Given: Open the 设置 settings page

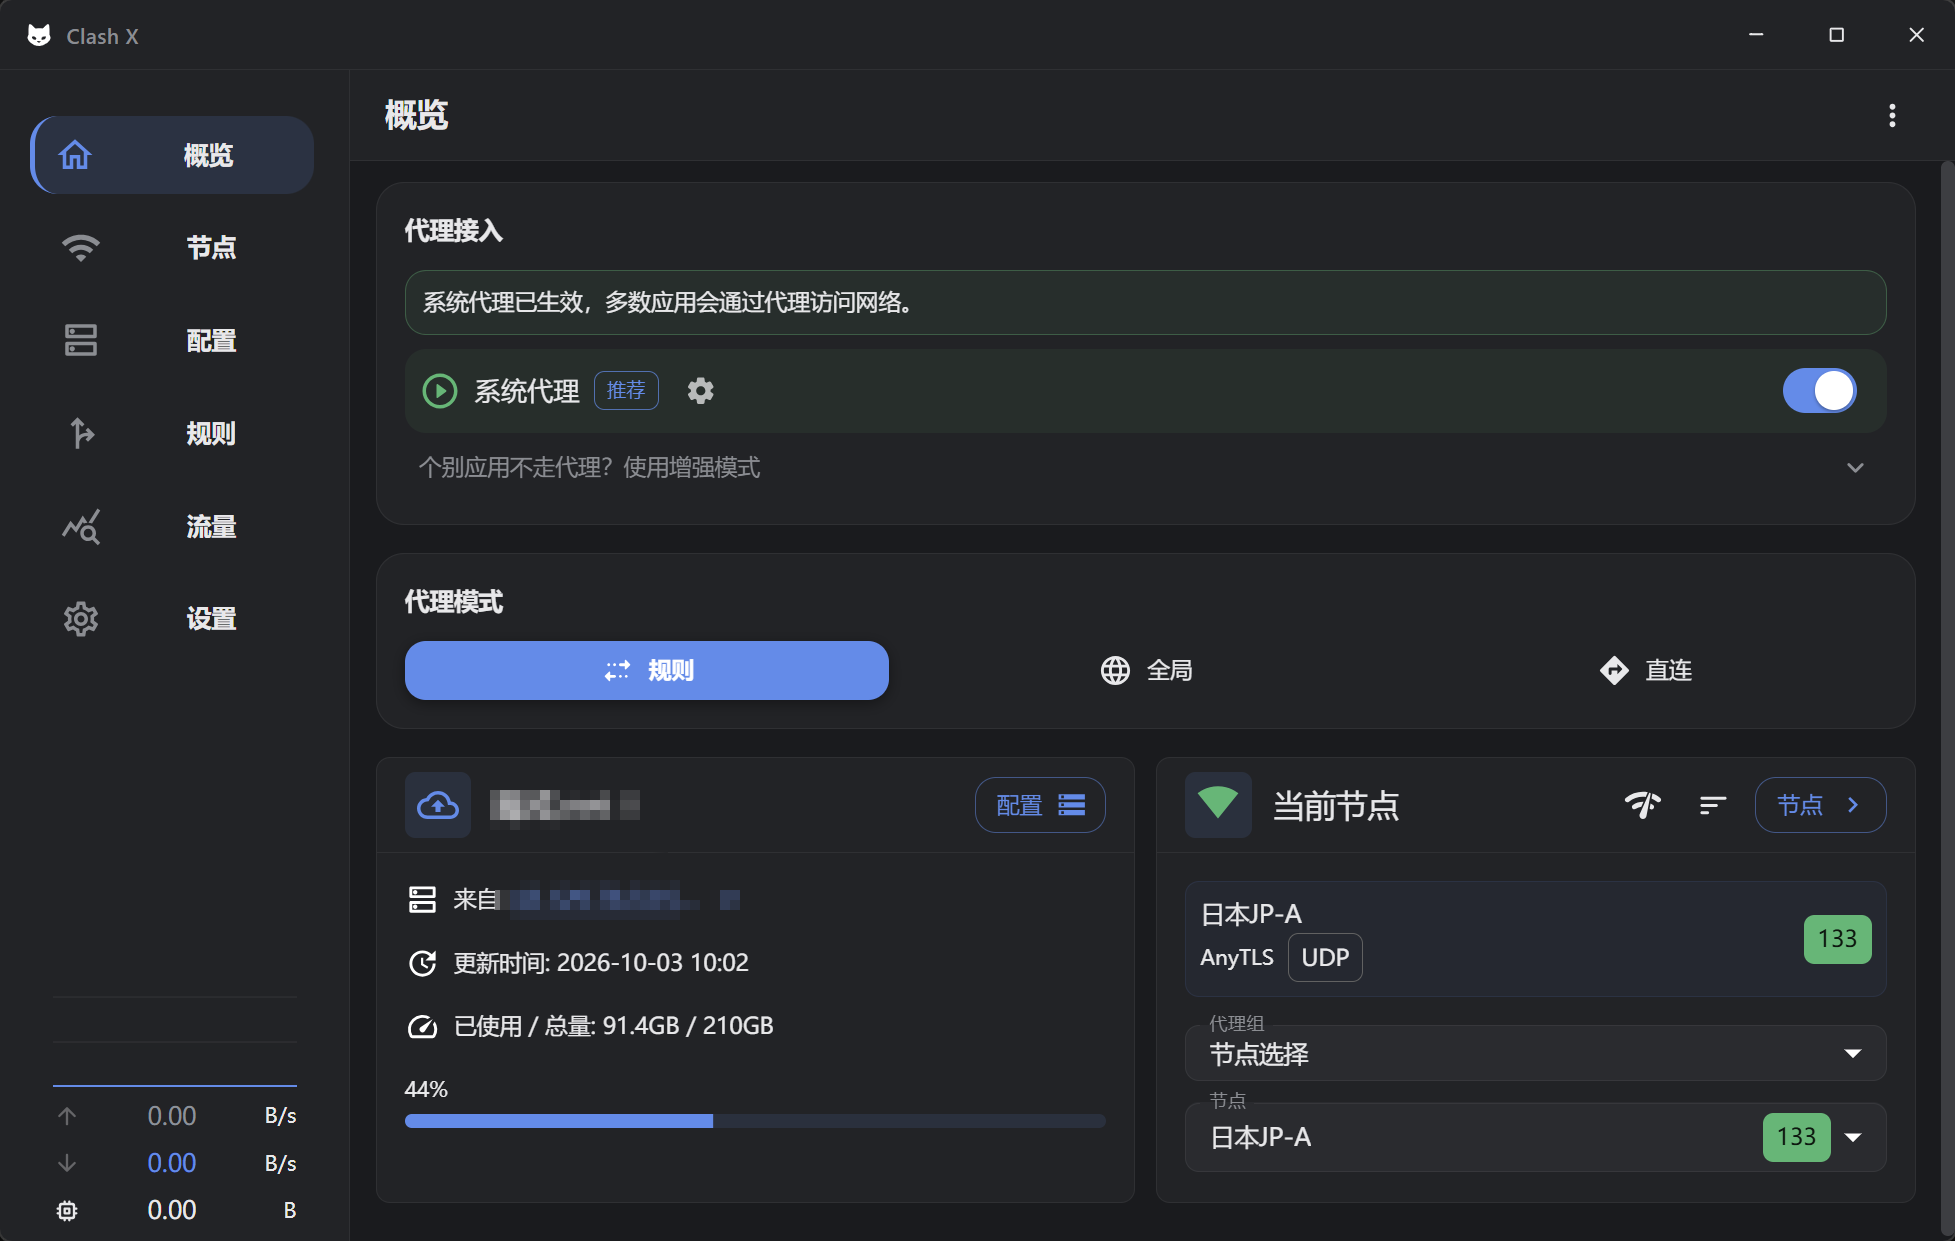Looking at the screenshot, I should pos(172,619).
